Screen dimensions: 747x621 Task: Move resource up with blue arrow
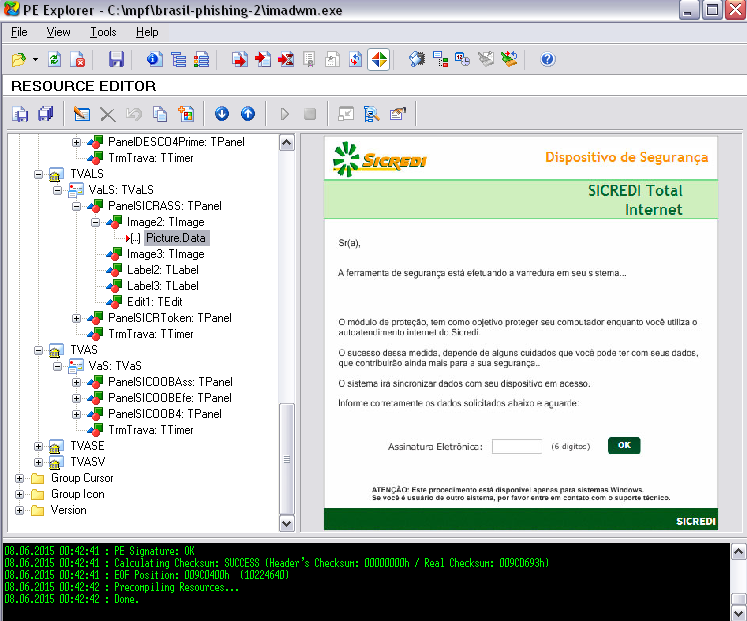point(248,114)
